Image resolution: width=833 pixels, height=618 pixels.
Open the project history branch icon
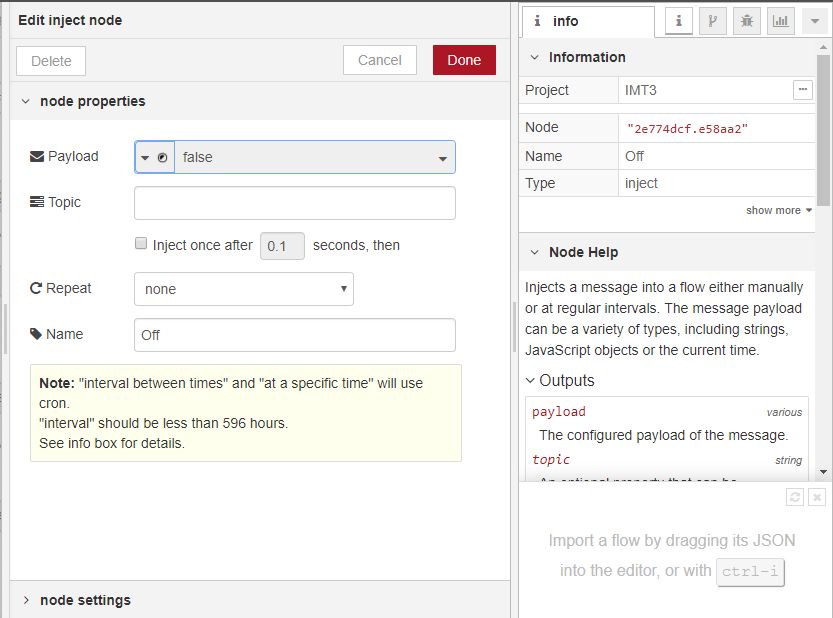tap(712, 21)
